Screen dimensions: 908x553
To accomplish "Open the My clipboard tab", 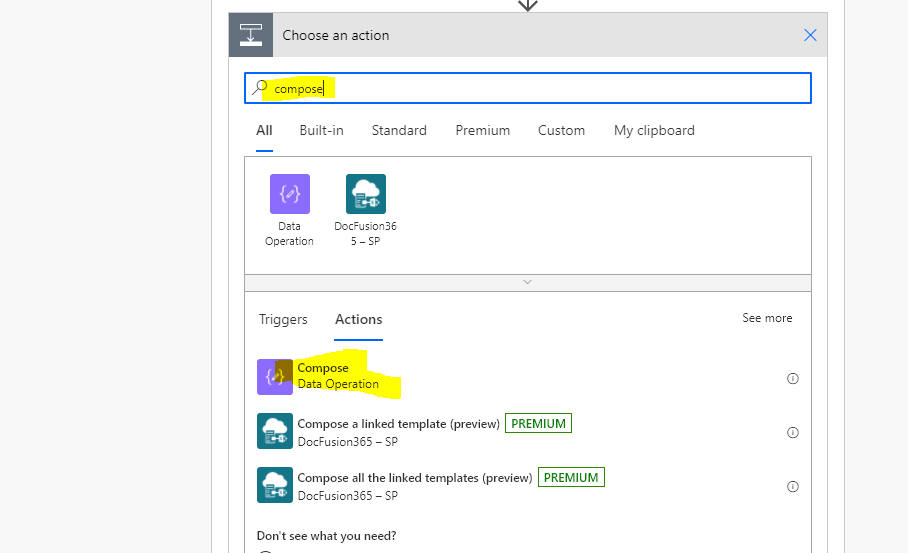I will pyautogui.click(x=654, y=131).
